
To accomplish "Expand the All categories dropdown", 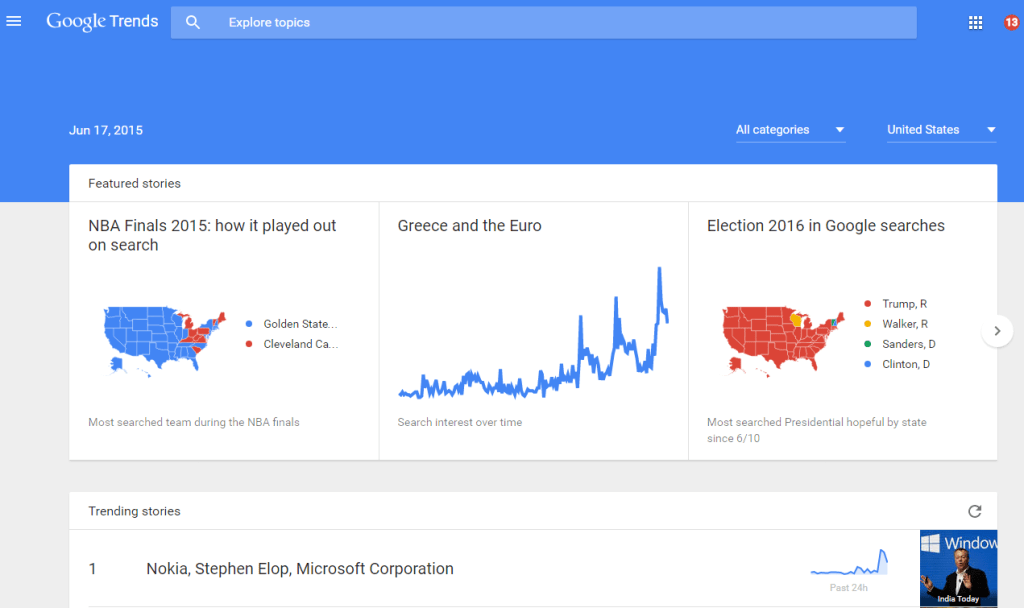I will 790,130.
